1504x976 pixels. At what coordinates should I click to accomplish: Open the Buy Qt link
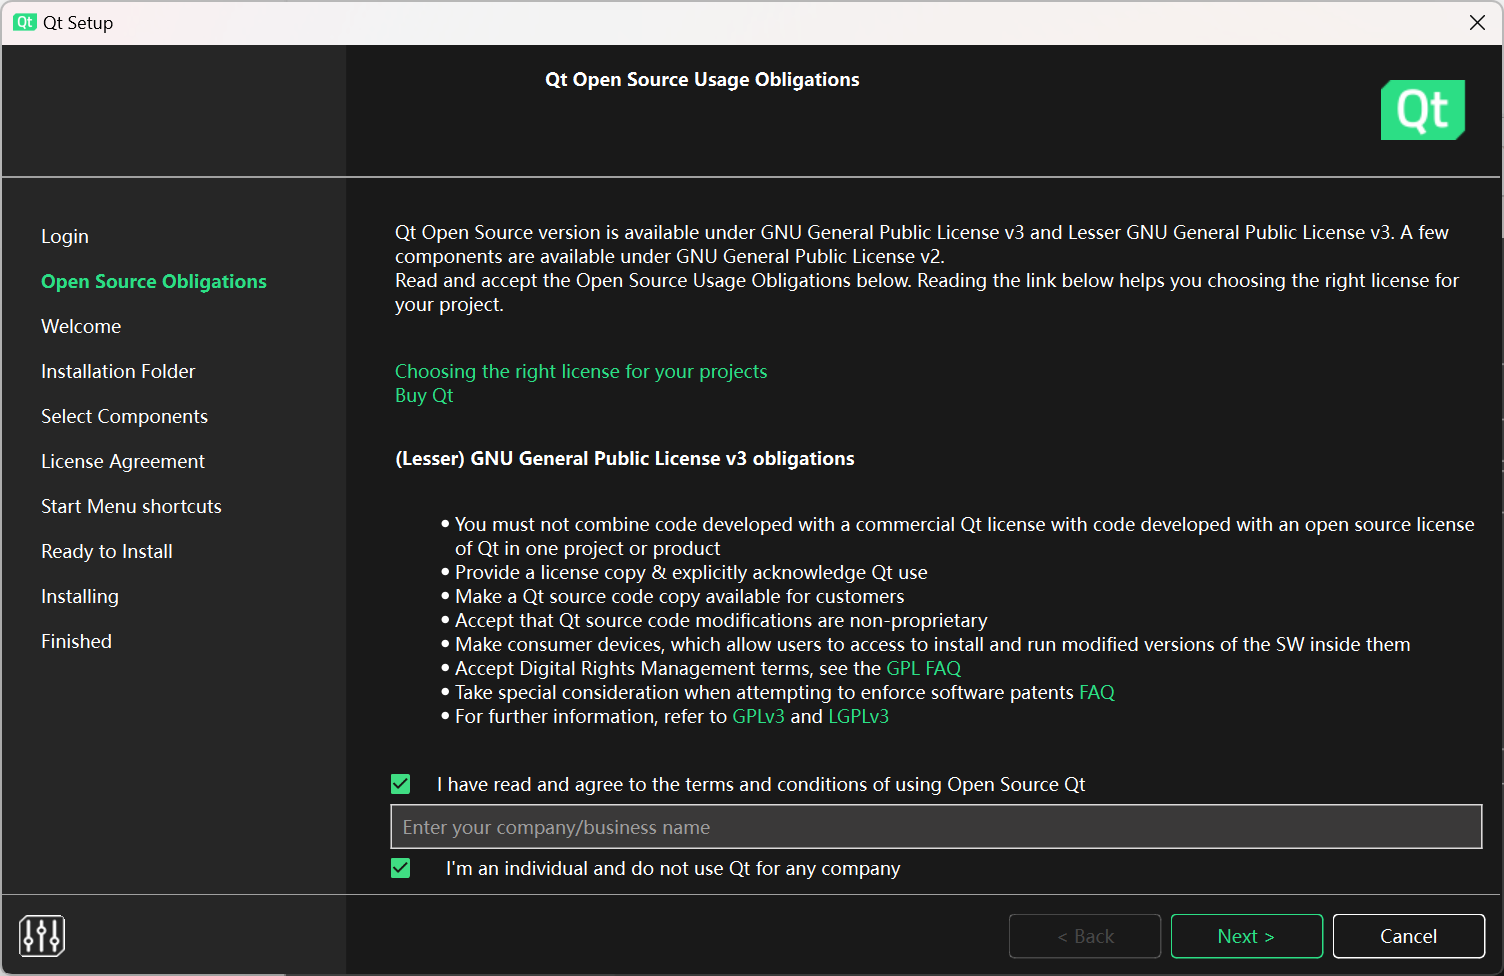[x=424, y=395]
